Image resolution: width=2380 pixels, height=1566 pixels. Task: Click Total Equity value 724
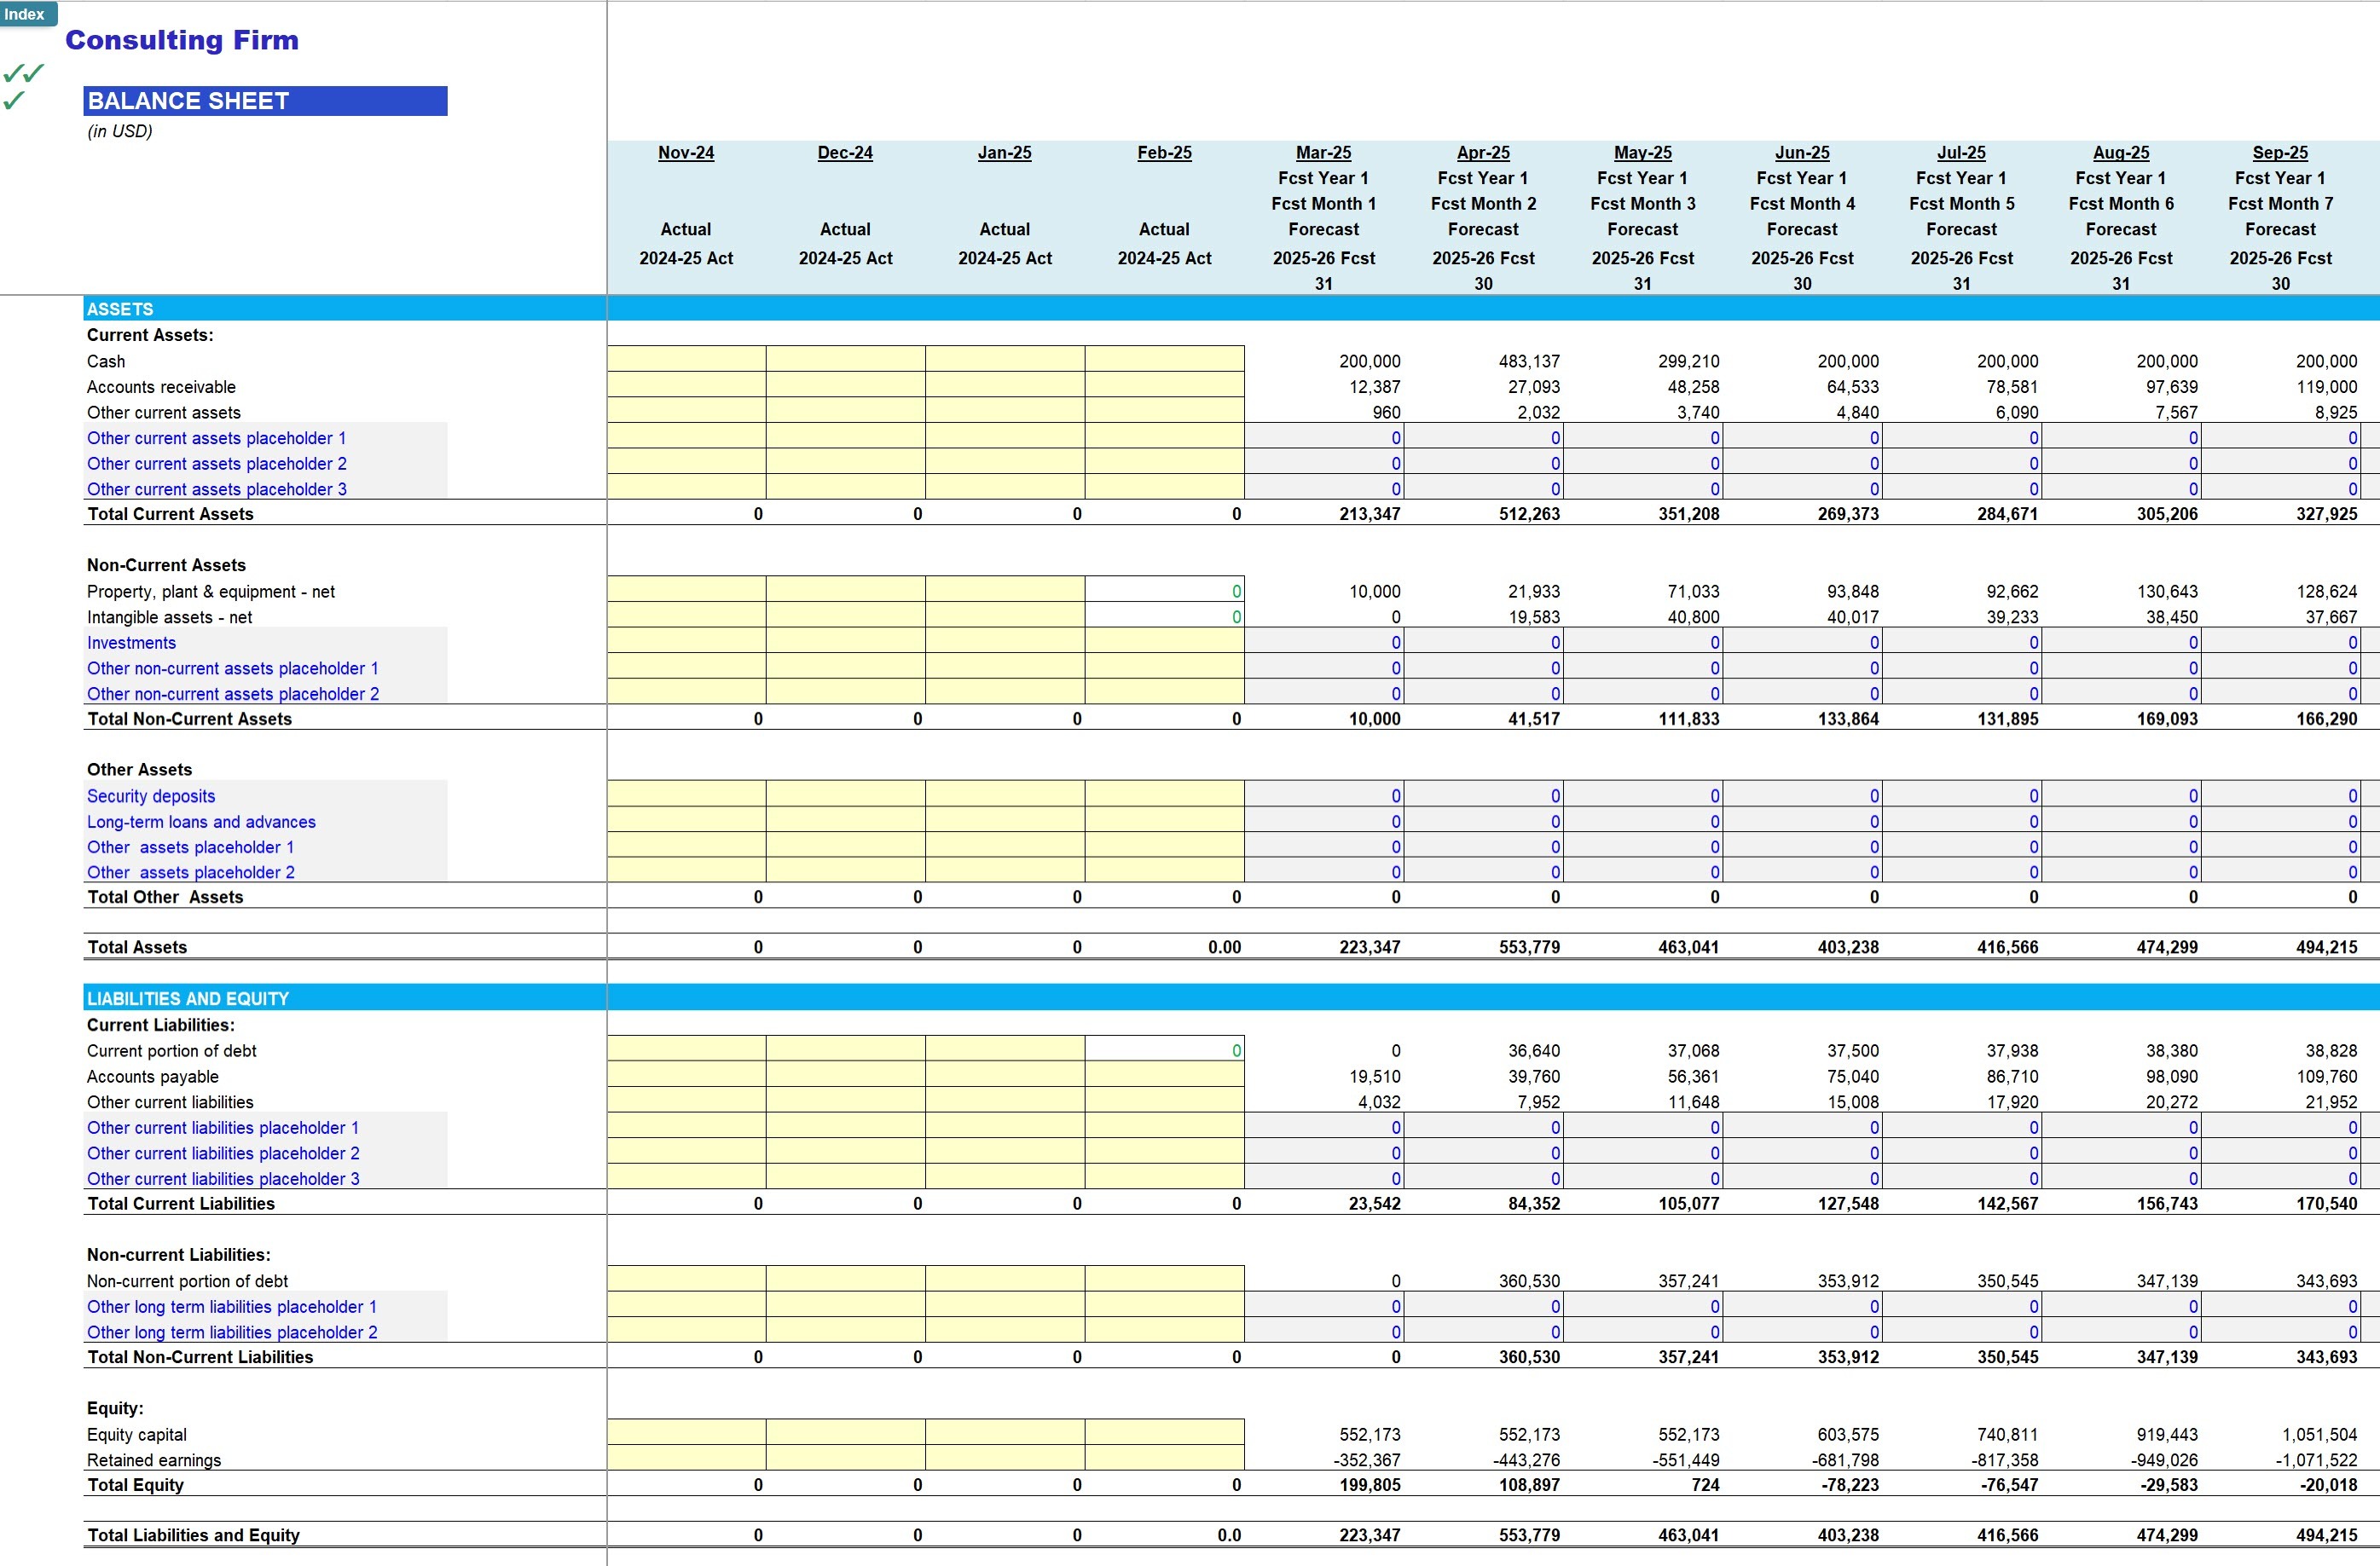1705,1485
